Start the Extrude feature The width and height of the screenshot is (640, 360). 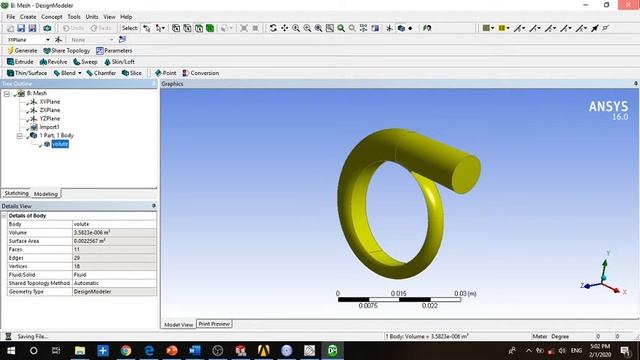(20, 62)
